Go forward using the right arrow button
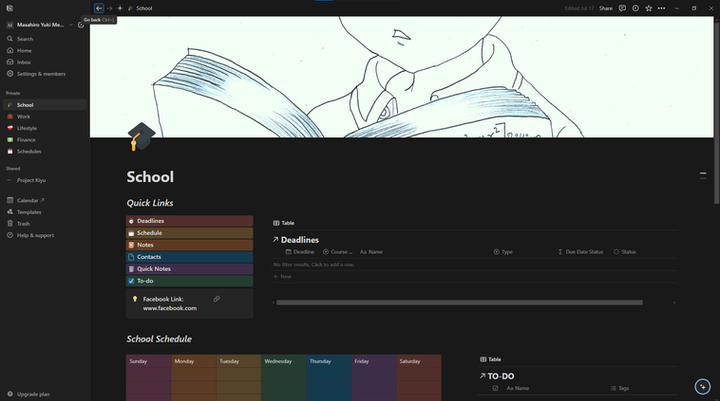Screen dimensions: 720x401 pos(109,8)
